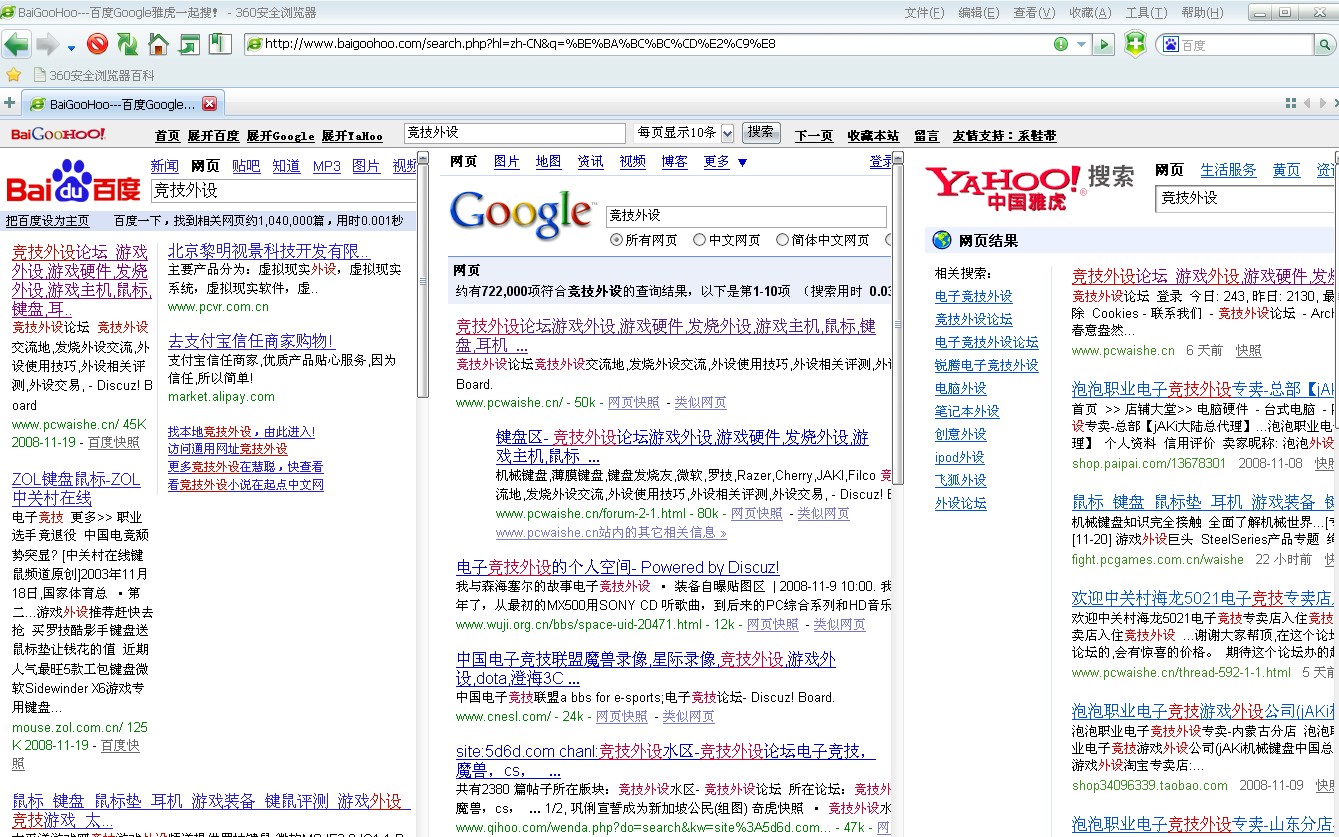Open Google 更多 dropdown
1339x837 pixels.
coord(725,161)
